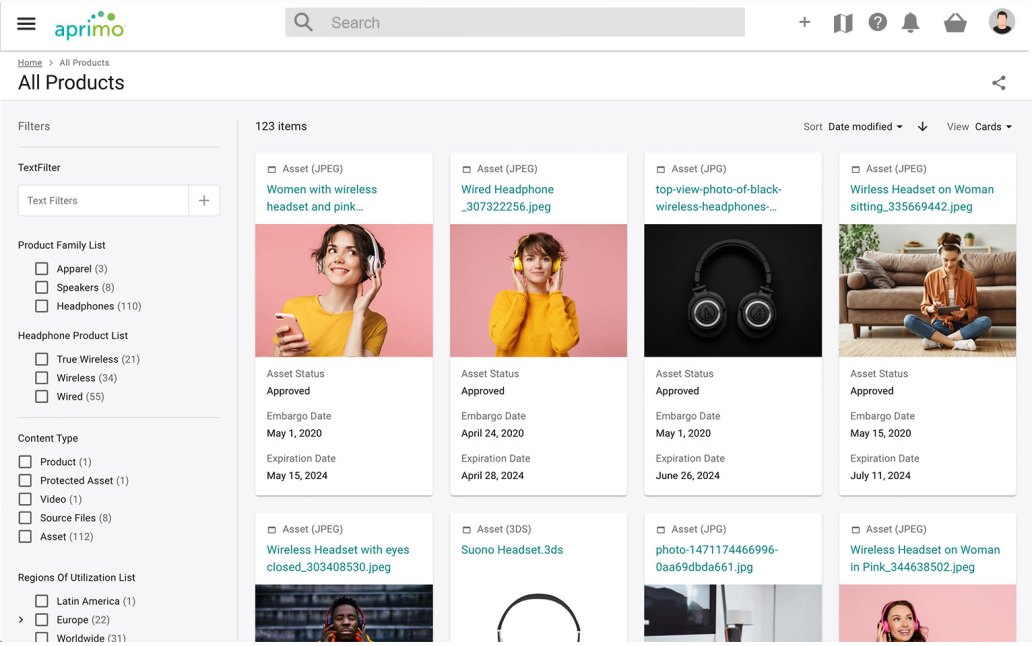1032x646 pixels.
Task: Toggle the sort direction arrow
Action: pos(922,127)
